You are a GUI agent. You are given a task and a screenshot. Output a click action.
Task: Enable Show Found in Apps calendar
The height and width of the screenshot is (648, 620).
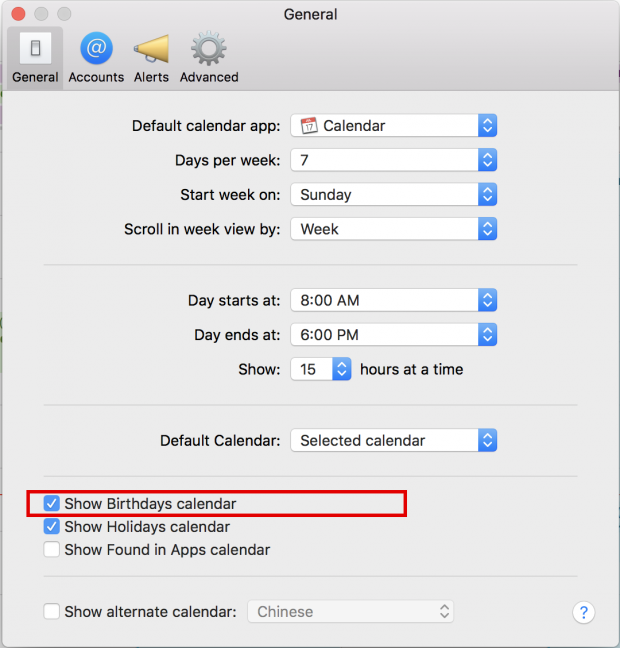coord(52,550)
